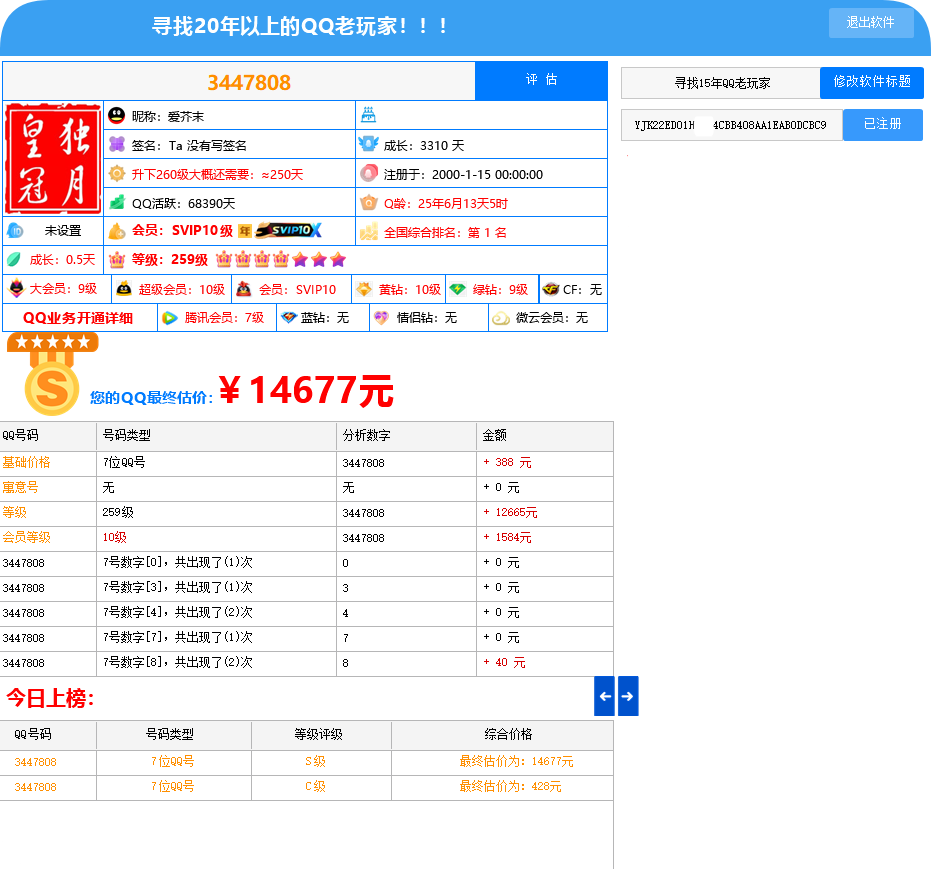Select the 基础价格 row label
Screen dimensions: 931x869
click(26, 462)
